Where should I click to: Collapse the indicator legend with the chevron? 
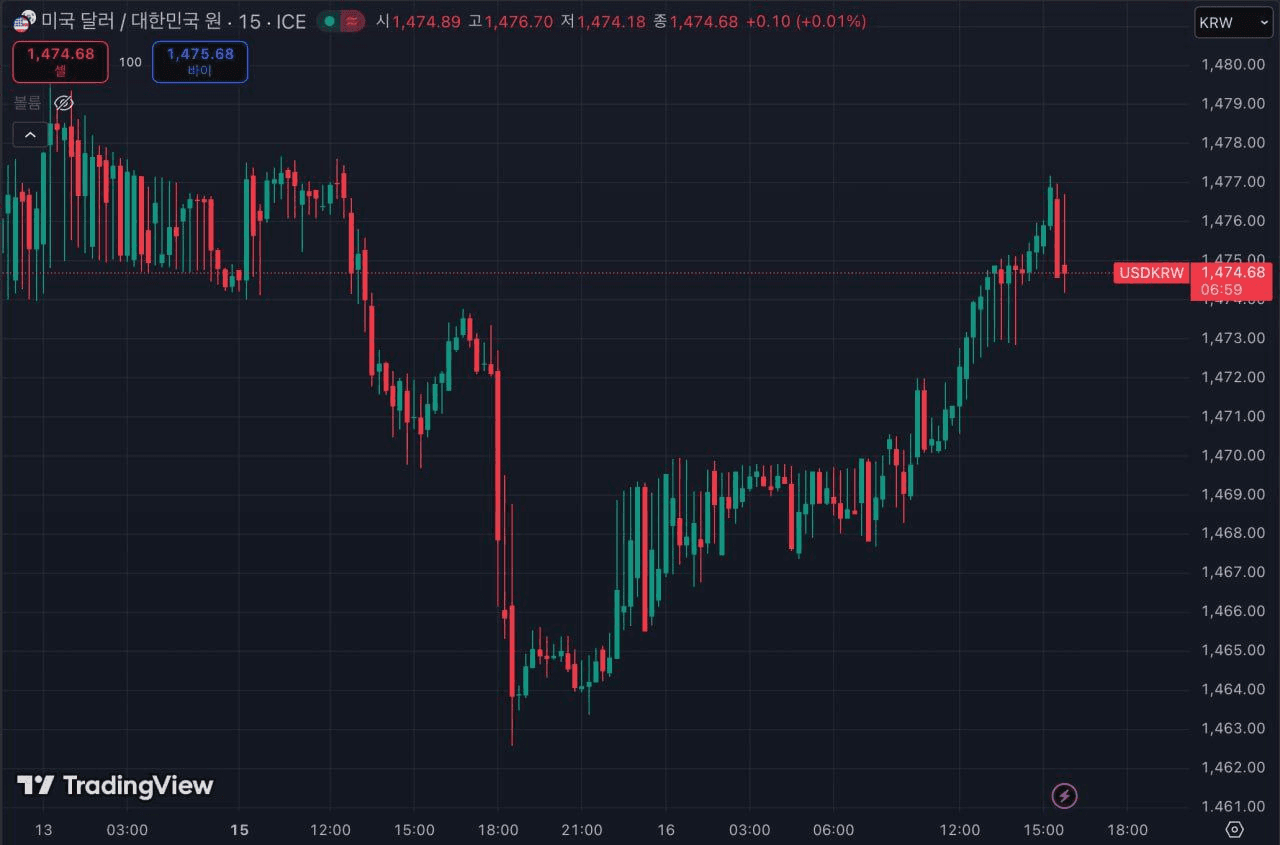pos(30,134)
